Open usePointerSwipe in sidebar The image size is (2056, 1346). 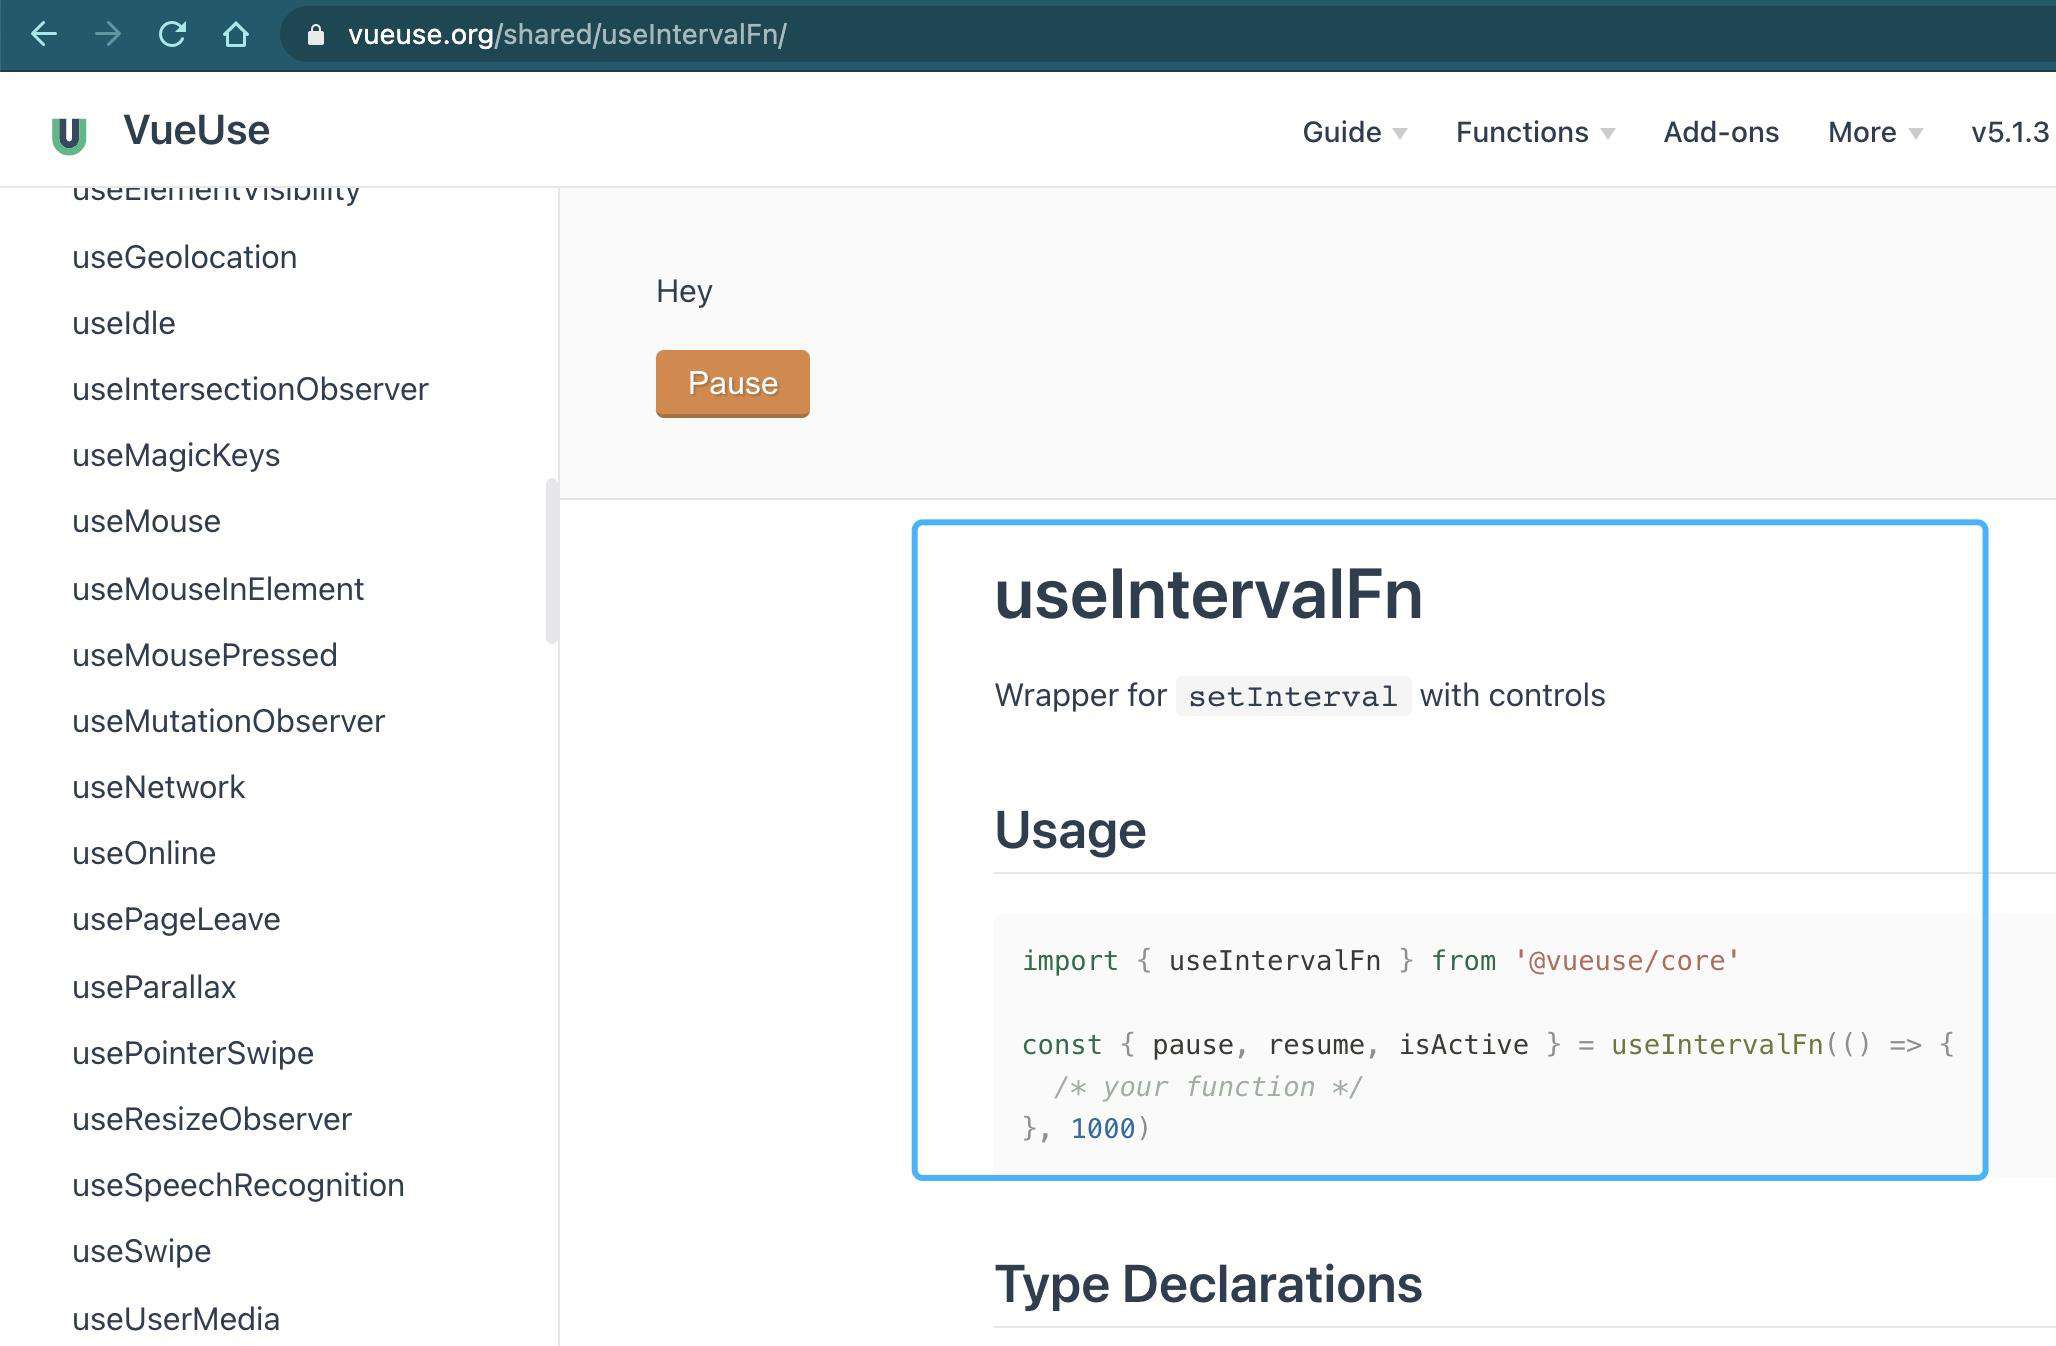193,1053
